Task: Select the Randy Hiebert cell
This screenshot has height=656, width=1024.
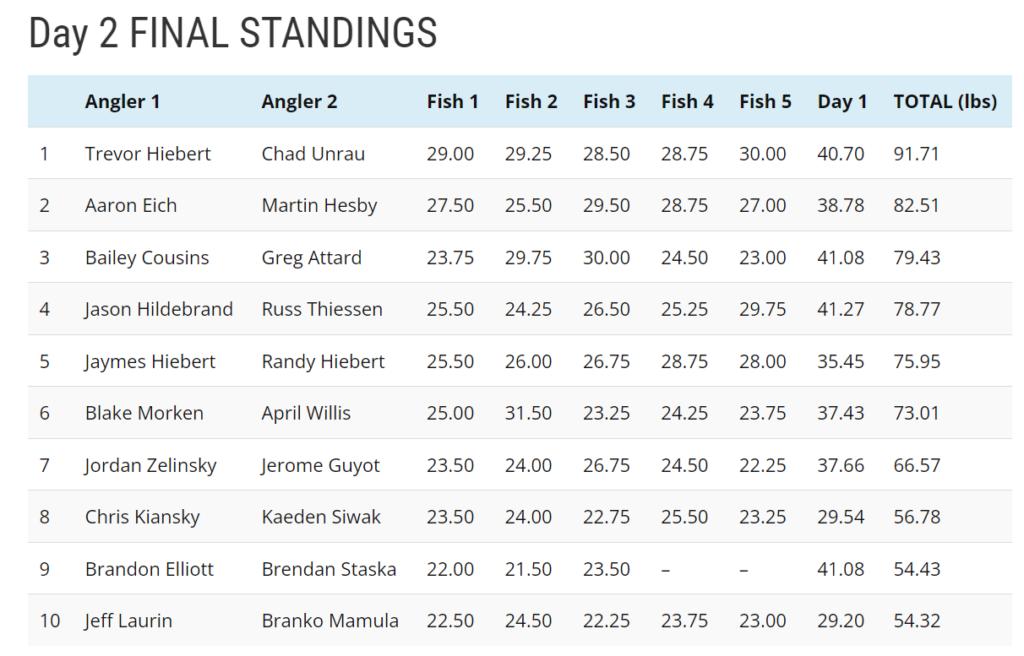Action: coord(323,362)
